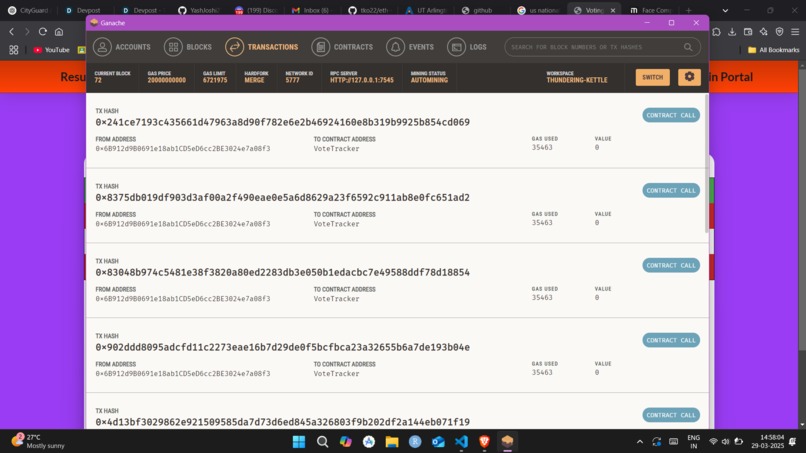Screen dimensions: 806x453
Task: Switch to the Contracts tab in Ganache
Action: tap(342, 47)
